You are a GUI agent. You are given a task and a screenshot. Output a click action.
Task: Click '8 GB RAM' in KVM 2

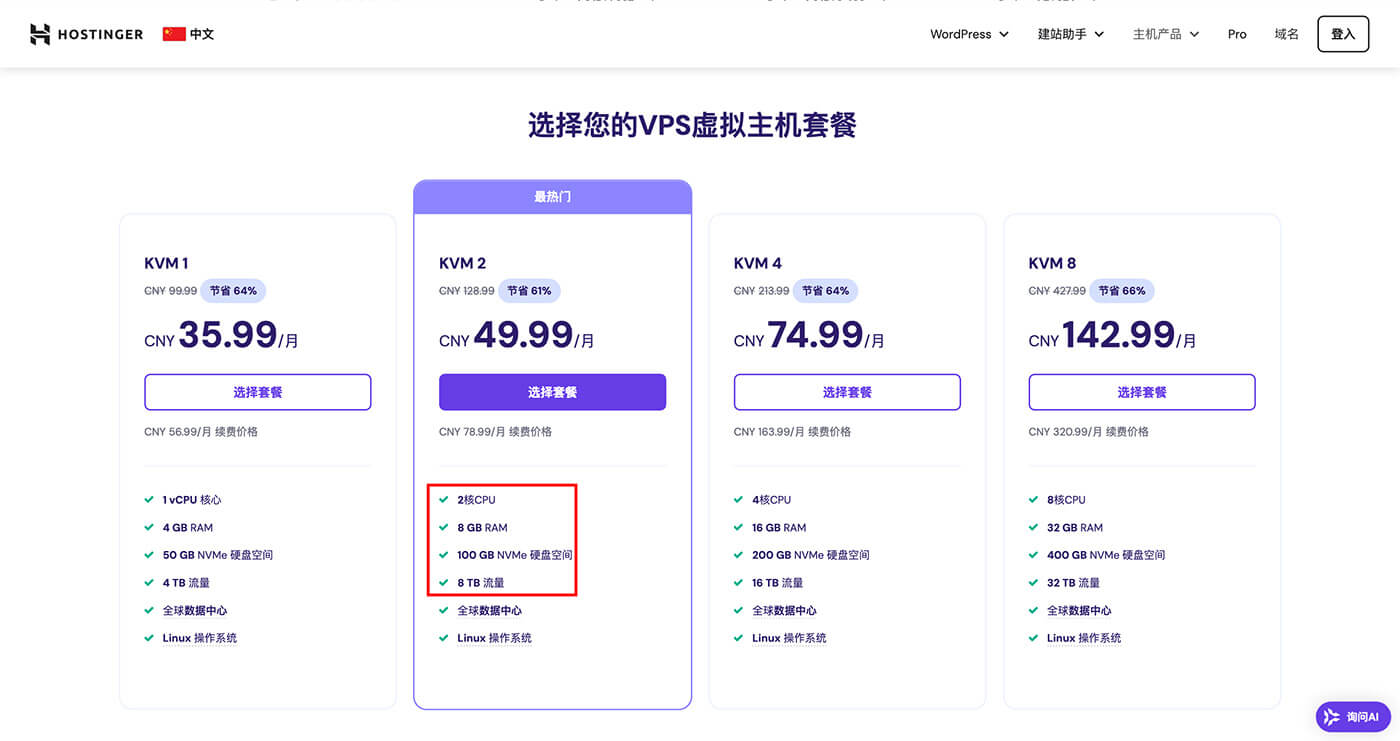pos(482,527)
